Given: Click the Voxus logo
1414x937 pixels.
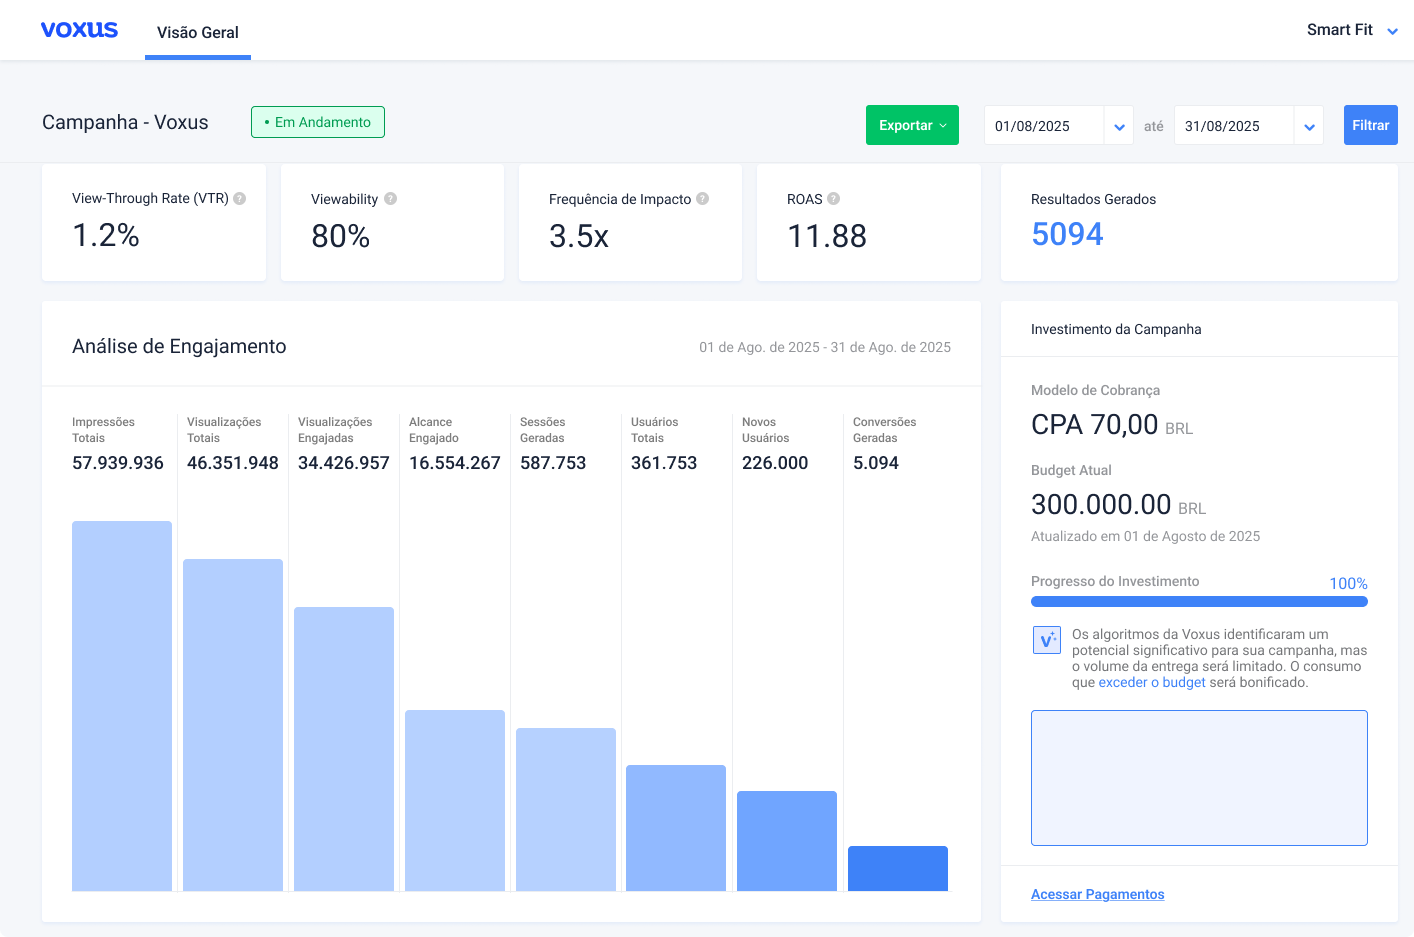Looking at the screenshot, I should (x=79, y=30).
